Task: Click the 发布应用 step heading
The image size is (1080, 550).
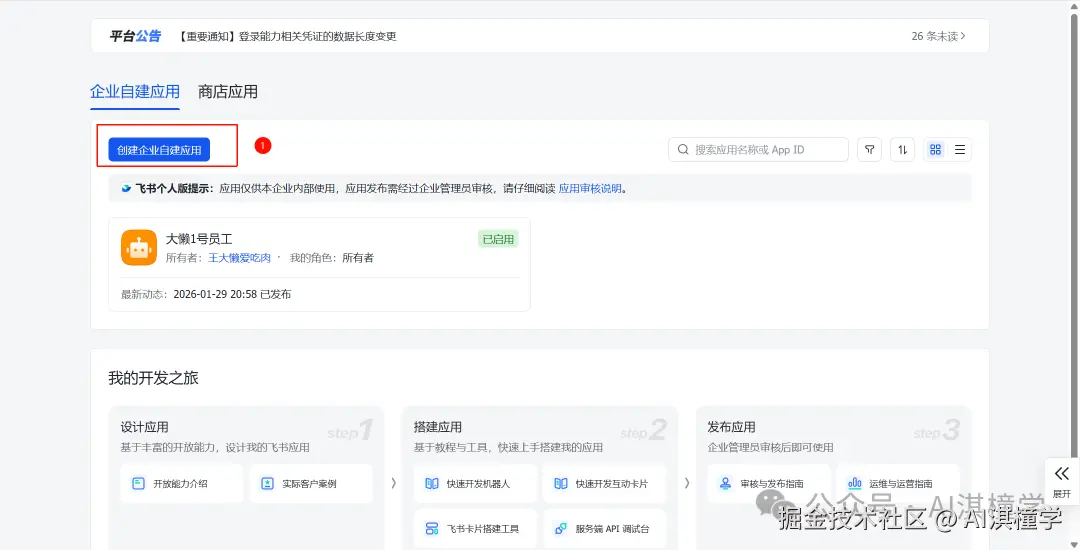Action: [731, 427]
